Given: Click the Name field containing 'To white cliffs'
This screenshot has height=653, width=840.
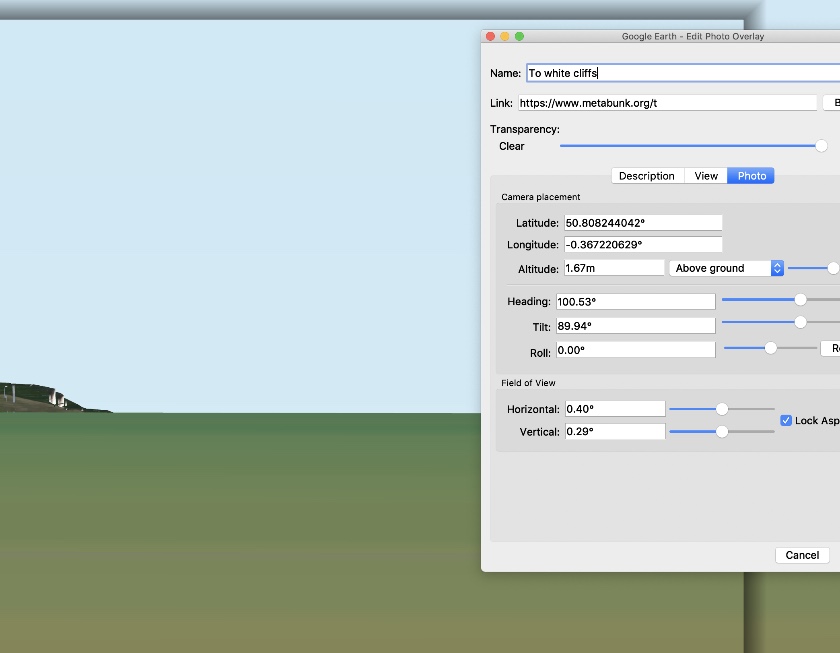Looking at the screenshot, I should pyautogui.click(x=680, y=73).
